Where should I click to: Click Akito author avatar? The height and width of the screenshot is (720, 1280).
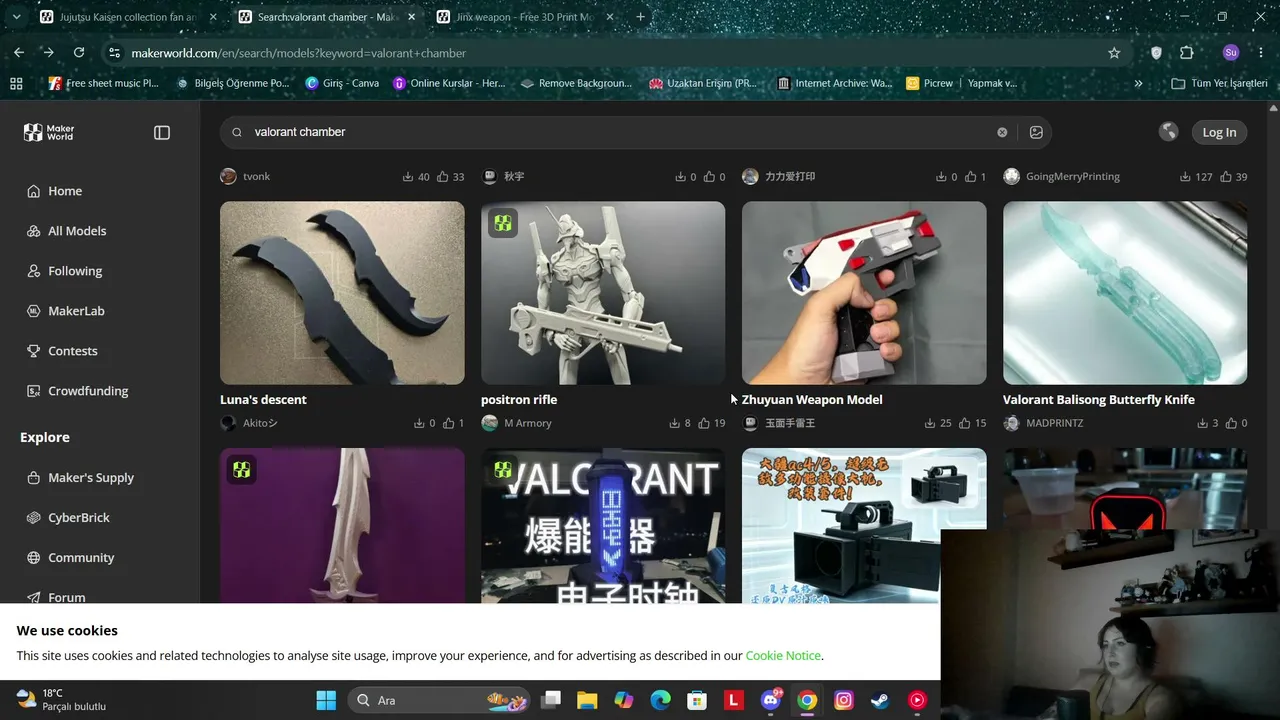[228, 423]
